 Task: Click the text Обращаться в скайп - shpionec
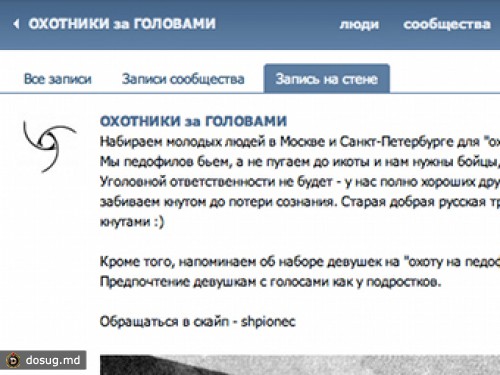[198, 322]
